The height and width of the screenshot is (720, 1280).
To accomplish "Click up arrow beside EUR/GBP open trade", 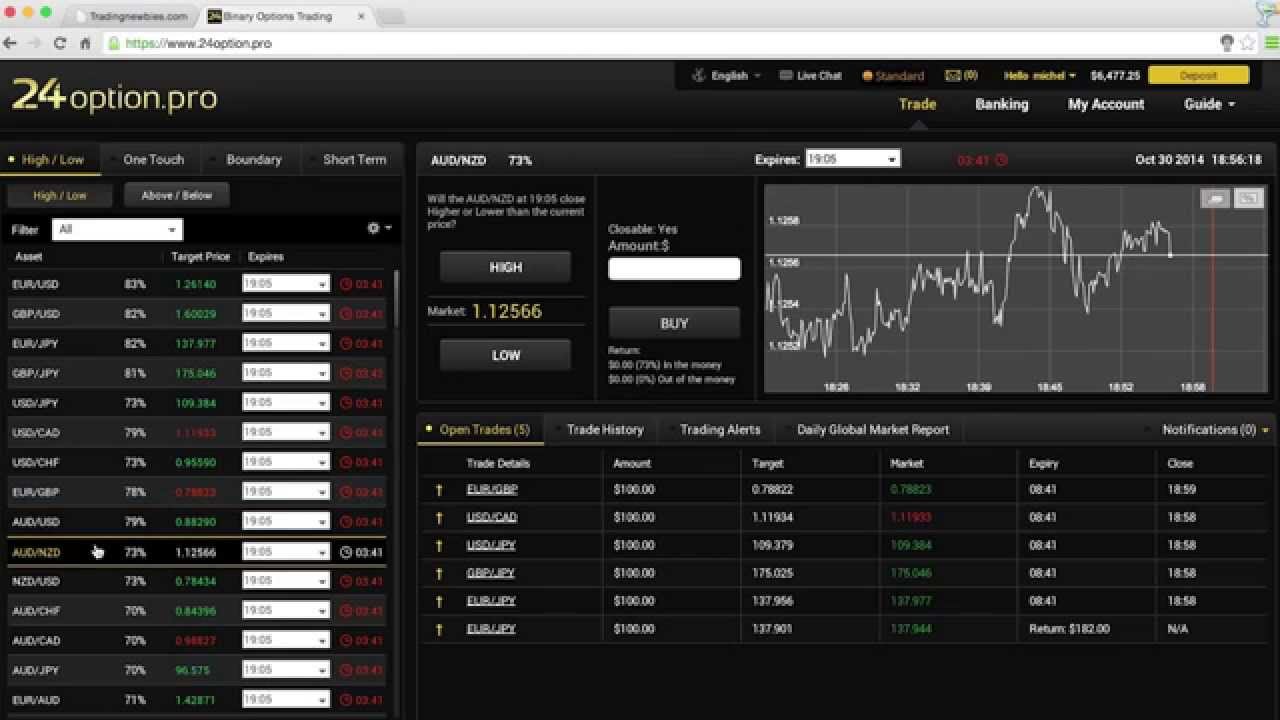I will (x=438, y=490).
